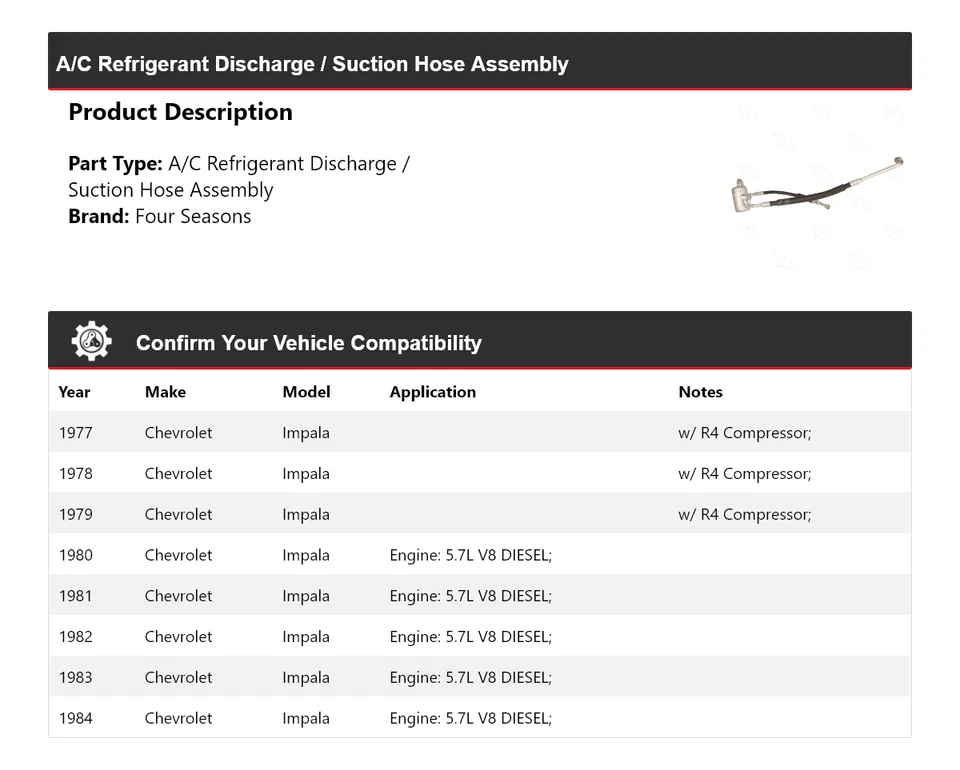The height and width of the screenshot is (770, 960).
Task: Click the Four Seasons brand name
Action: point(193,216)
